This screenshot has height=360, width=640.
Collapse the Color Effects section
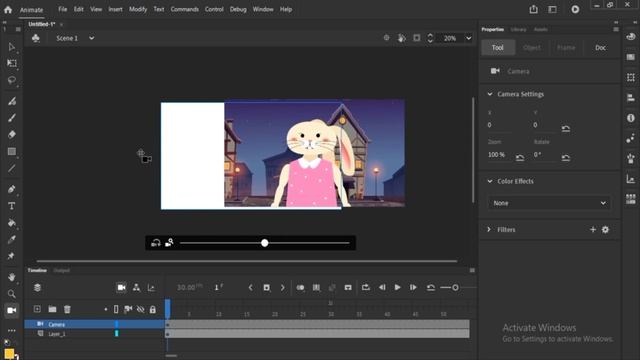[x=490, y=181]
